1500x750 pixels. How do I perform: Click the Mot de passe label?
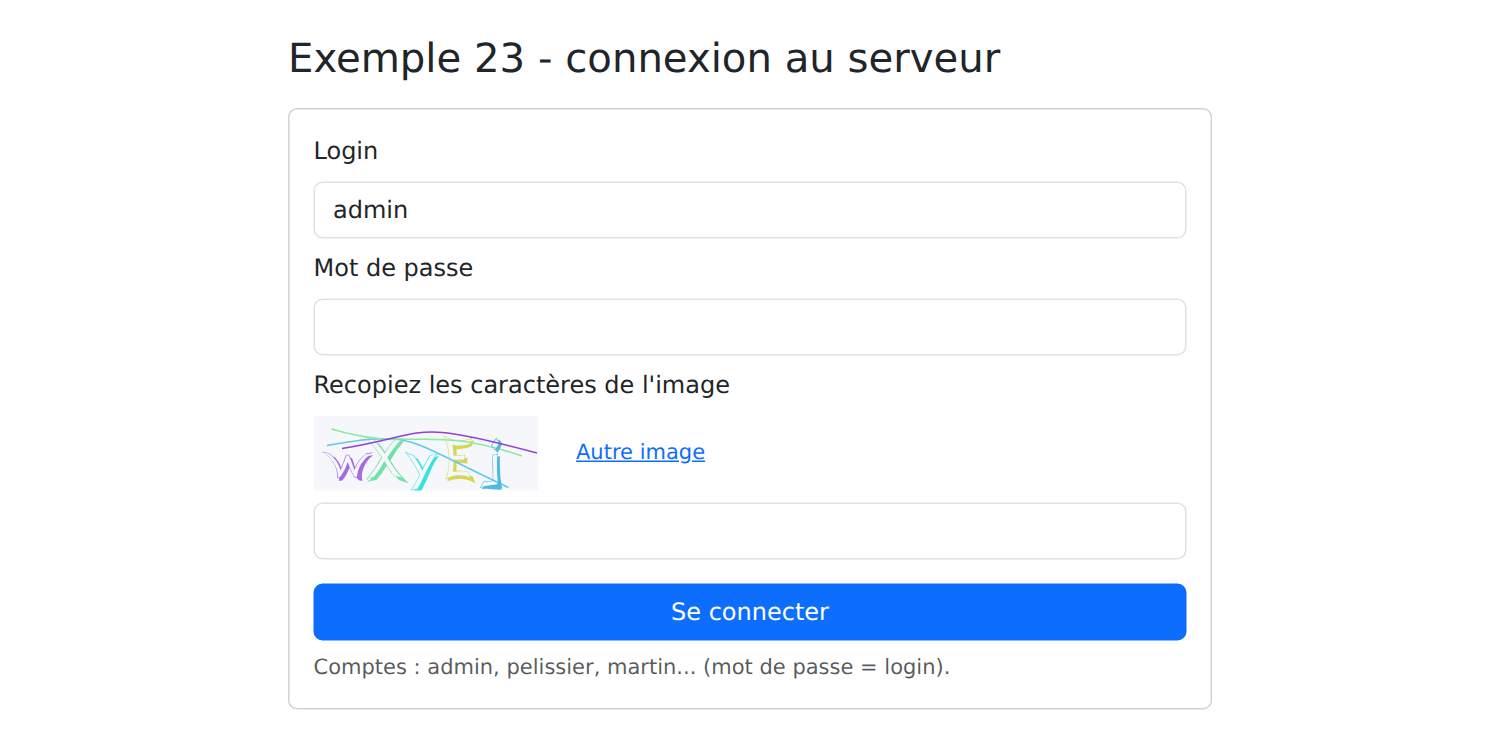pos(393,268)
